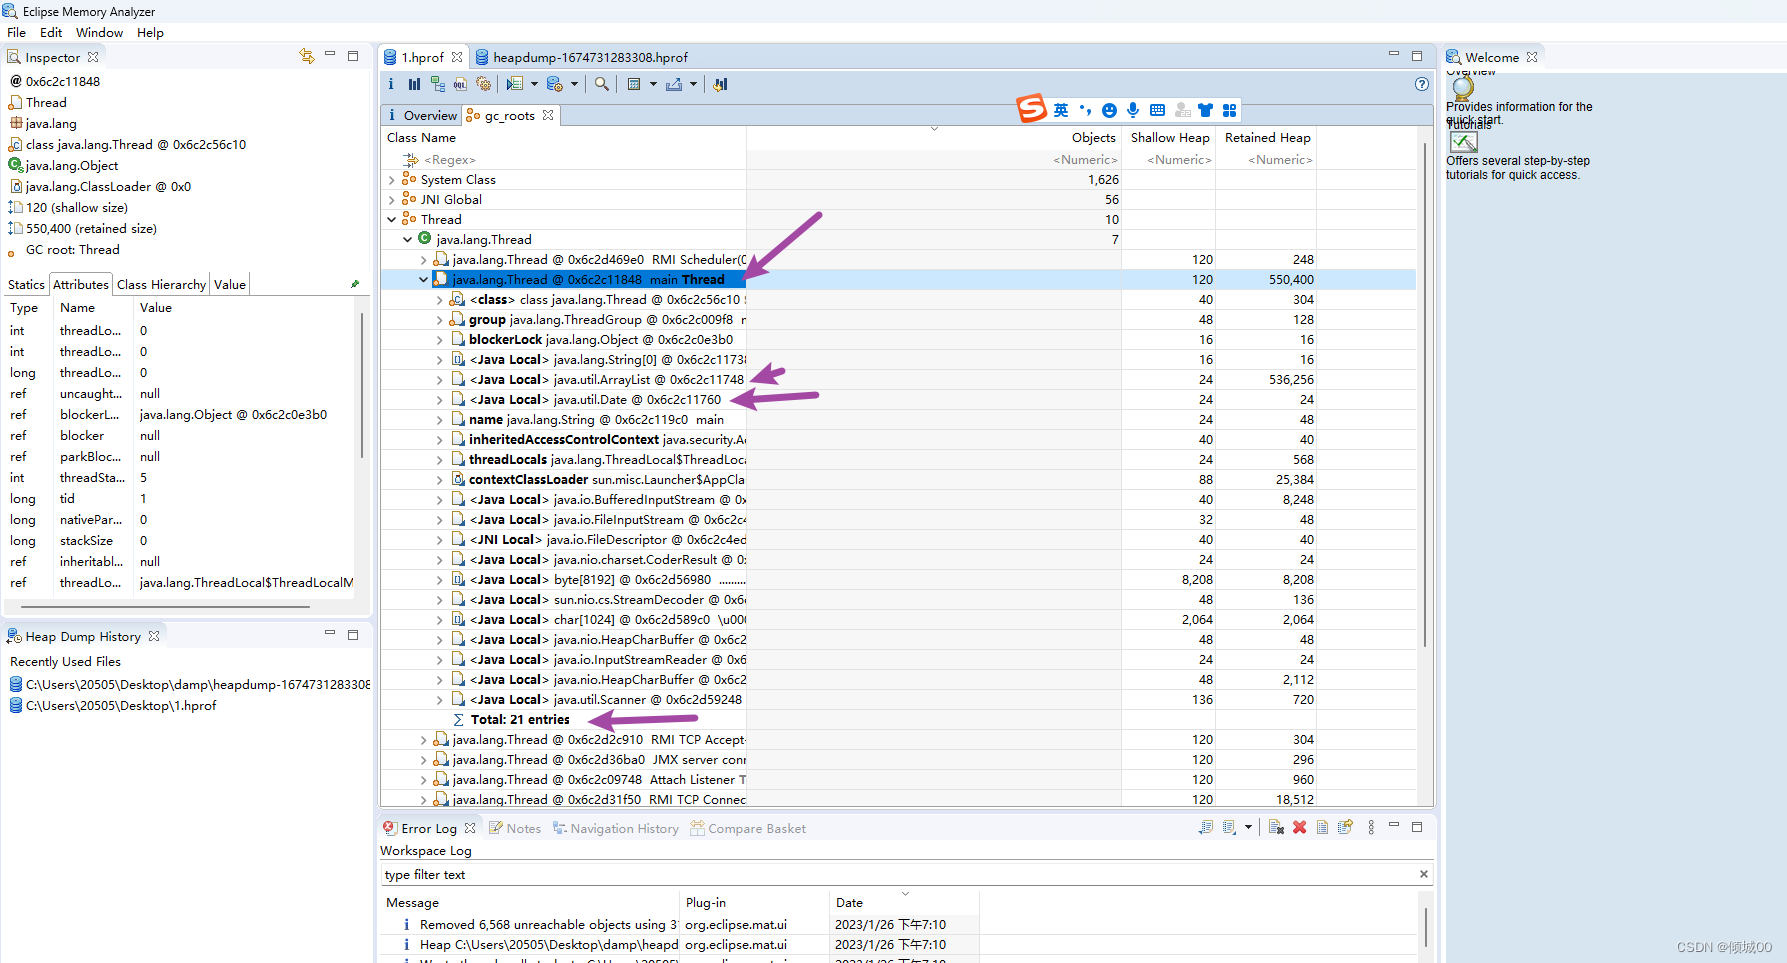
Task: Expand the java.util.ArrayList Java Local row
Action: [x=439, y=380]
